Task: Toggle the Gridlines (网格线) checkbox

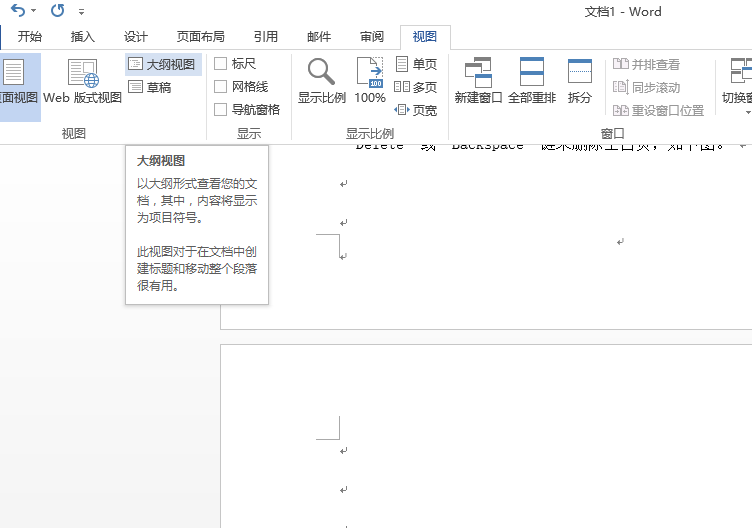Action: (x=221, y=87)
